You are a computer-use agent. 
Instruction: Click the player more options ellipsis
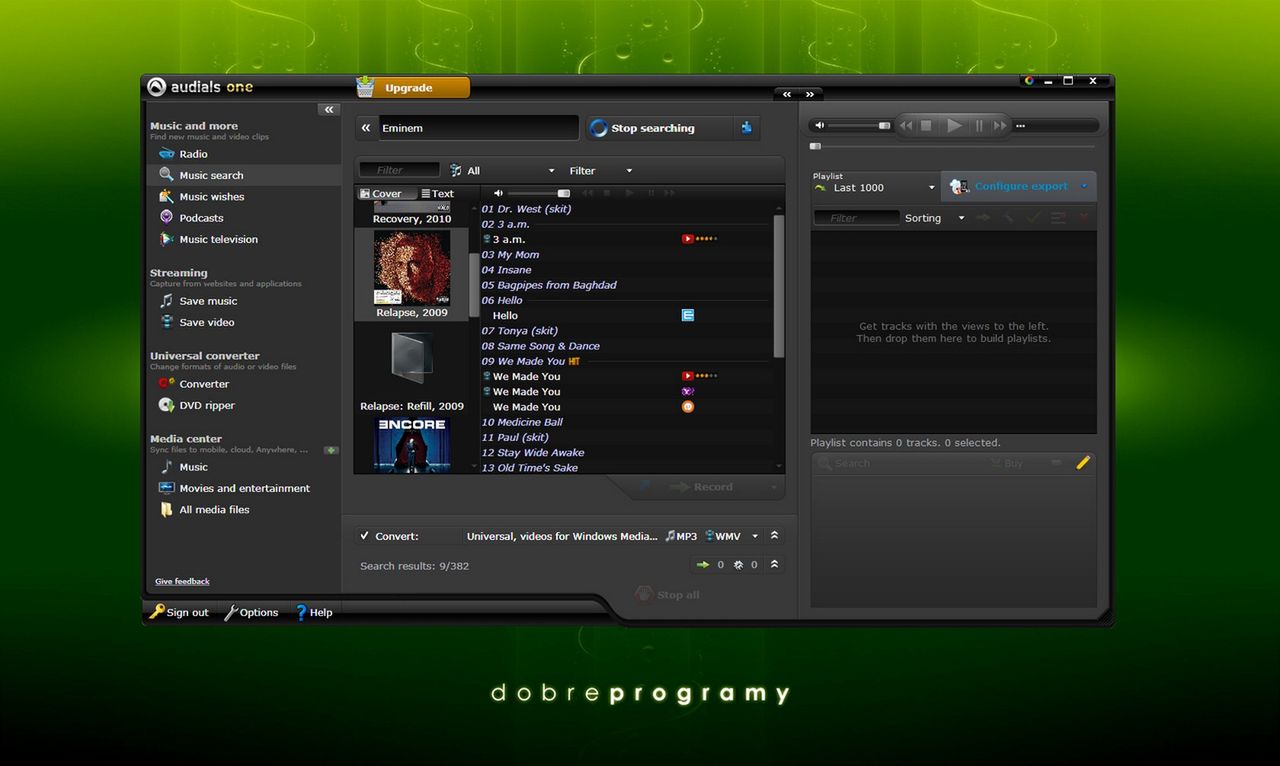[x=1020, y=126]
